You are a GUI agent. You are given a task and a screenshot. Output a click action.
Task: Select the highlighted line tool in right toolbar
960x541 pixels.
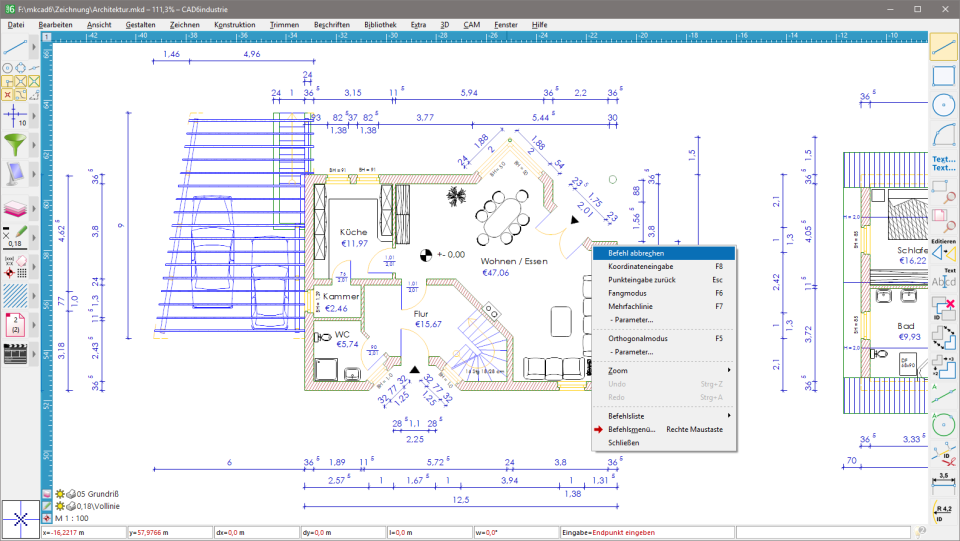pyautogui.click(x=943, y=47)
